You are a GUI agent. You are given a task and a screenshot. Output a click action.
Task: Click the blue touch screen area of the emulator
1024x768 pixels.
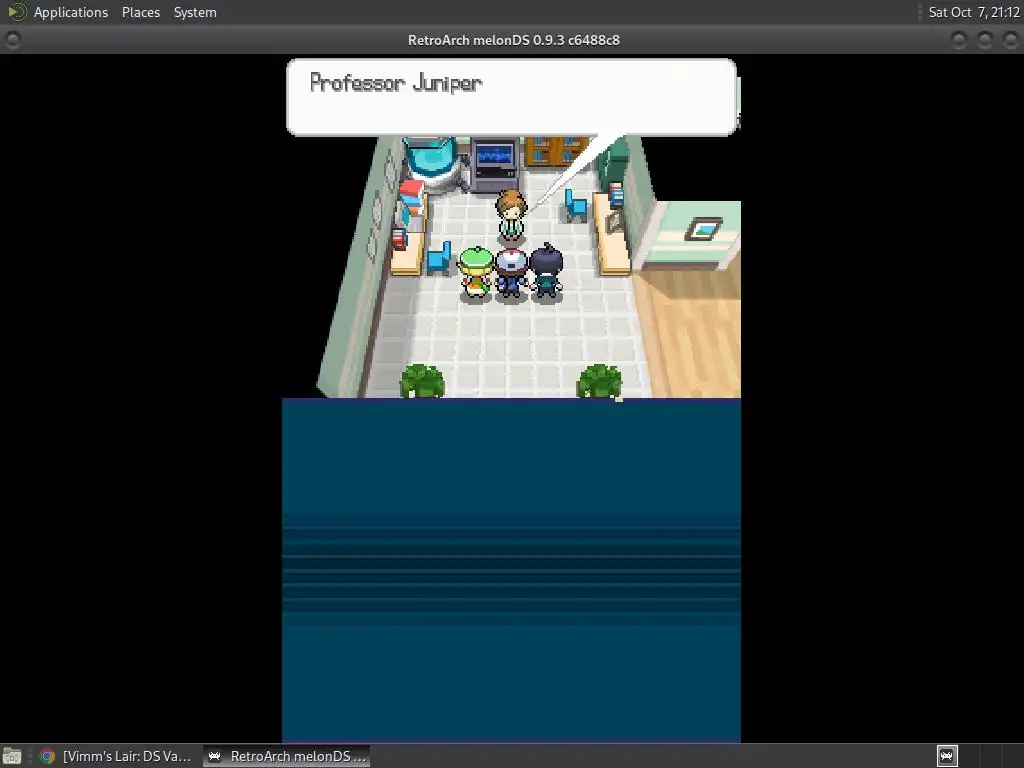[511, 570]
